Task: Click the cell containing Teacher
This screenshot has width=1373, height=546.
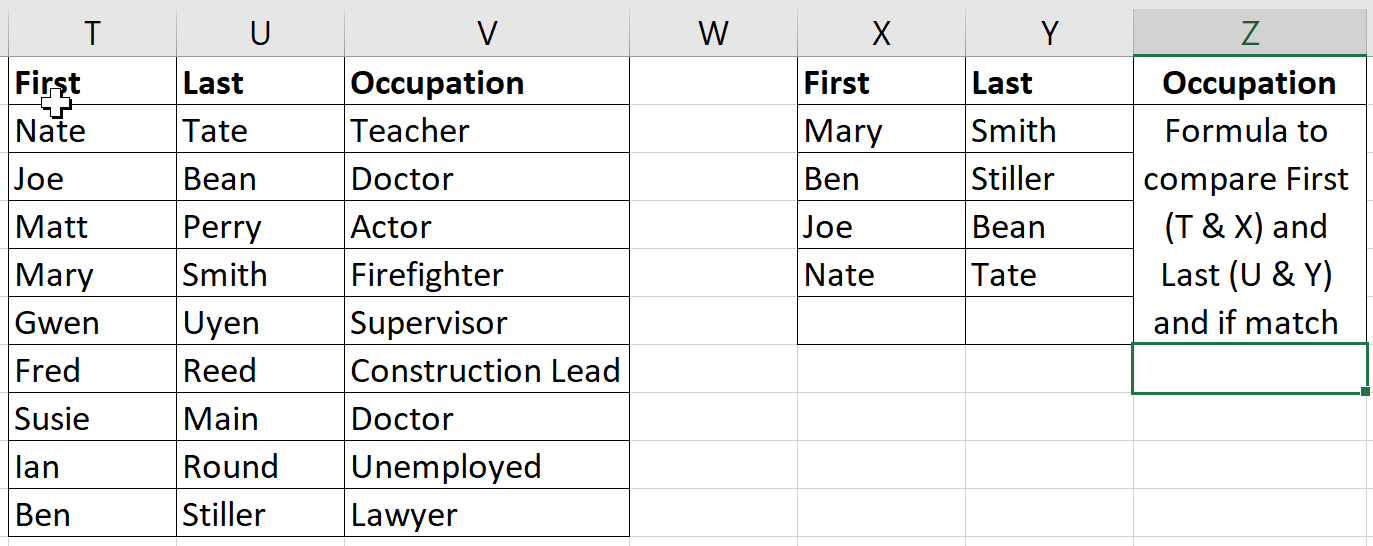Action: click(x=487, y=130)
